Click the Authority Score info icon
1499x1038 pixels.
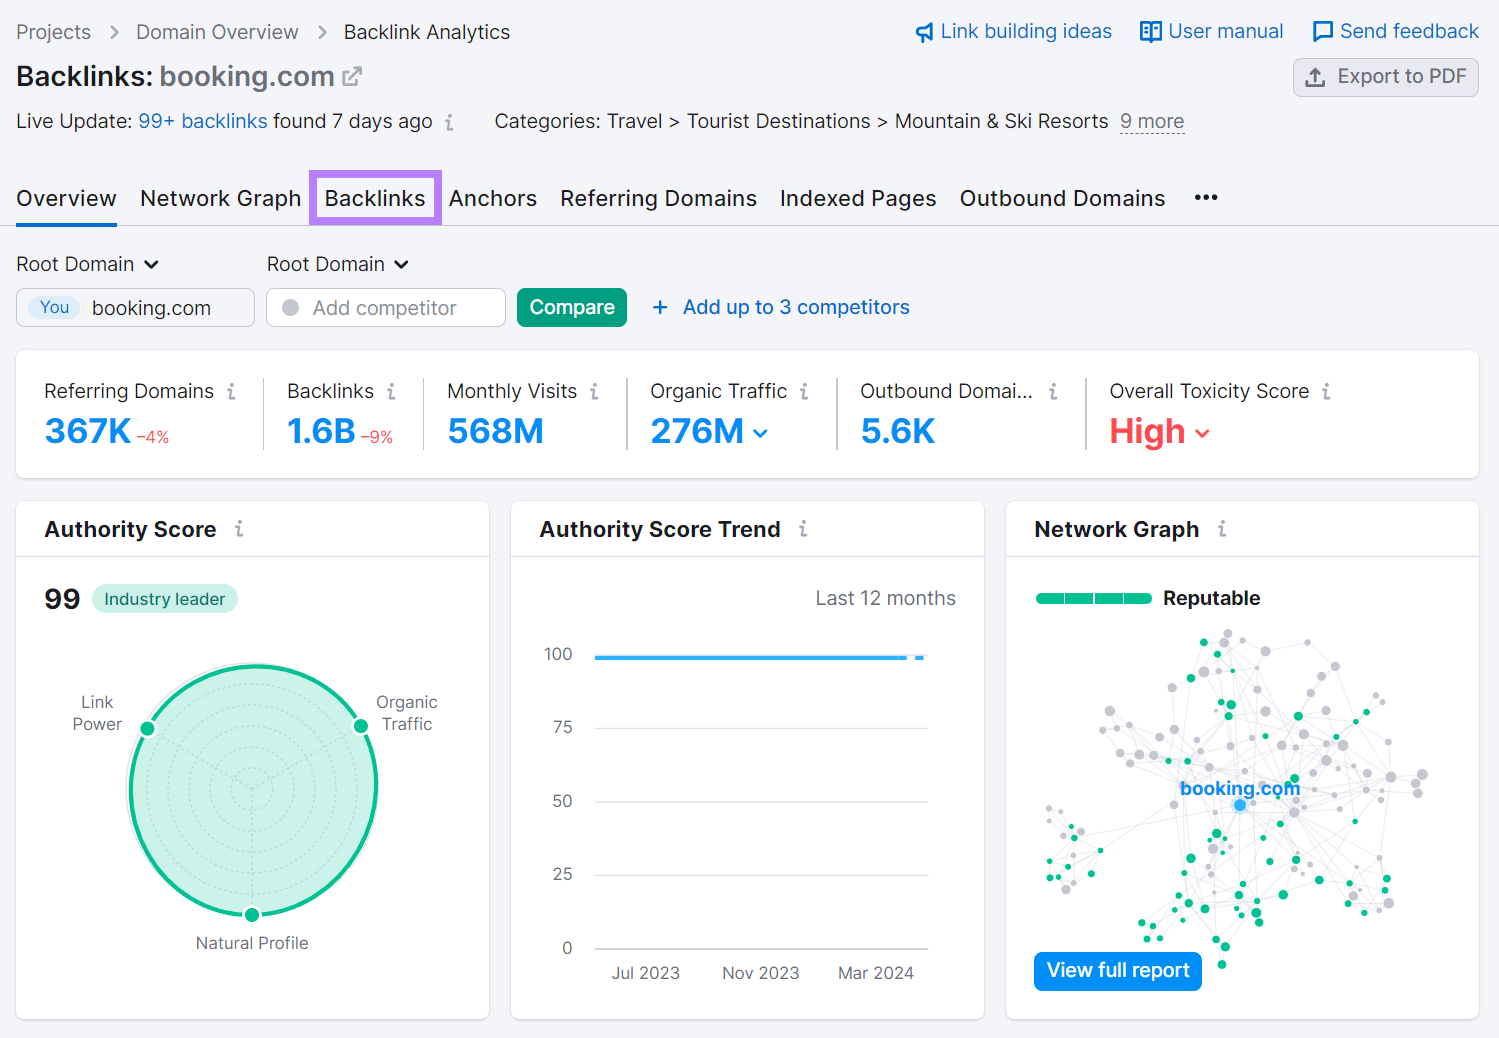[240, 529]
